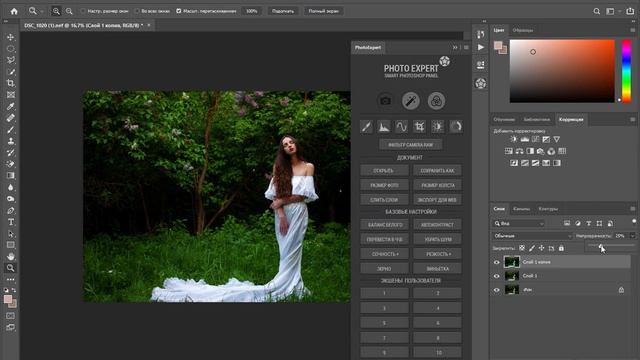
Task: Add Brightness/Contrast adjustment (sun icon)
Action: (x=513, y=140)
